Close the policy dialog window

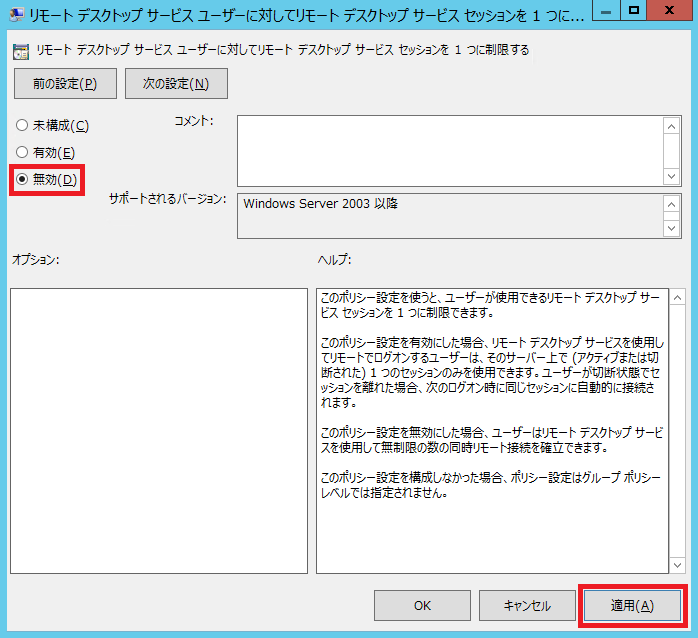(669, 11)
